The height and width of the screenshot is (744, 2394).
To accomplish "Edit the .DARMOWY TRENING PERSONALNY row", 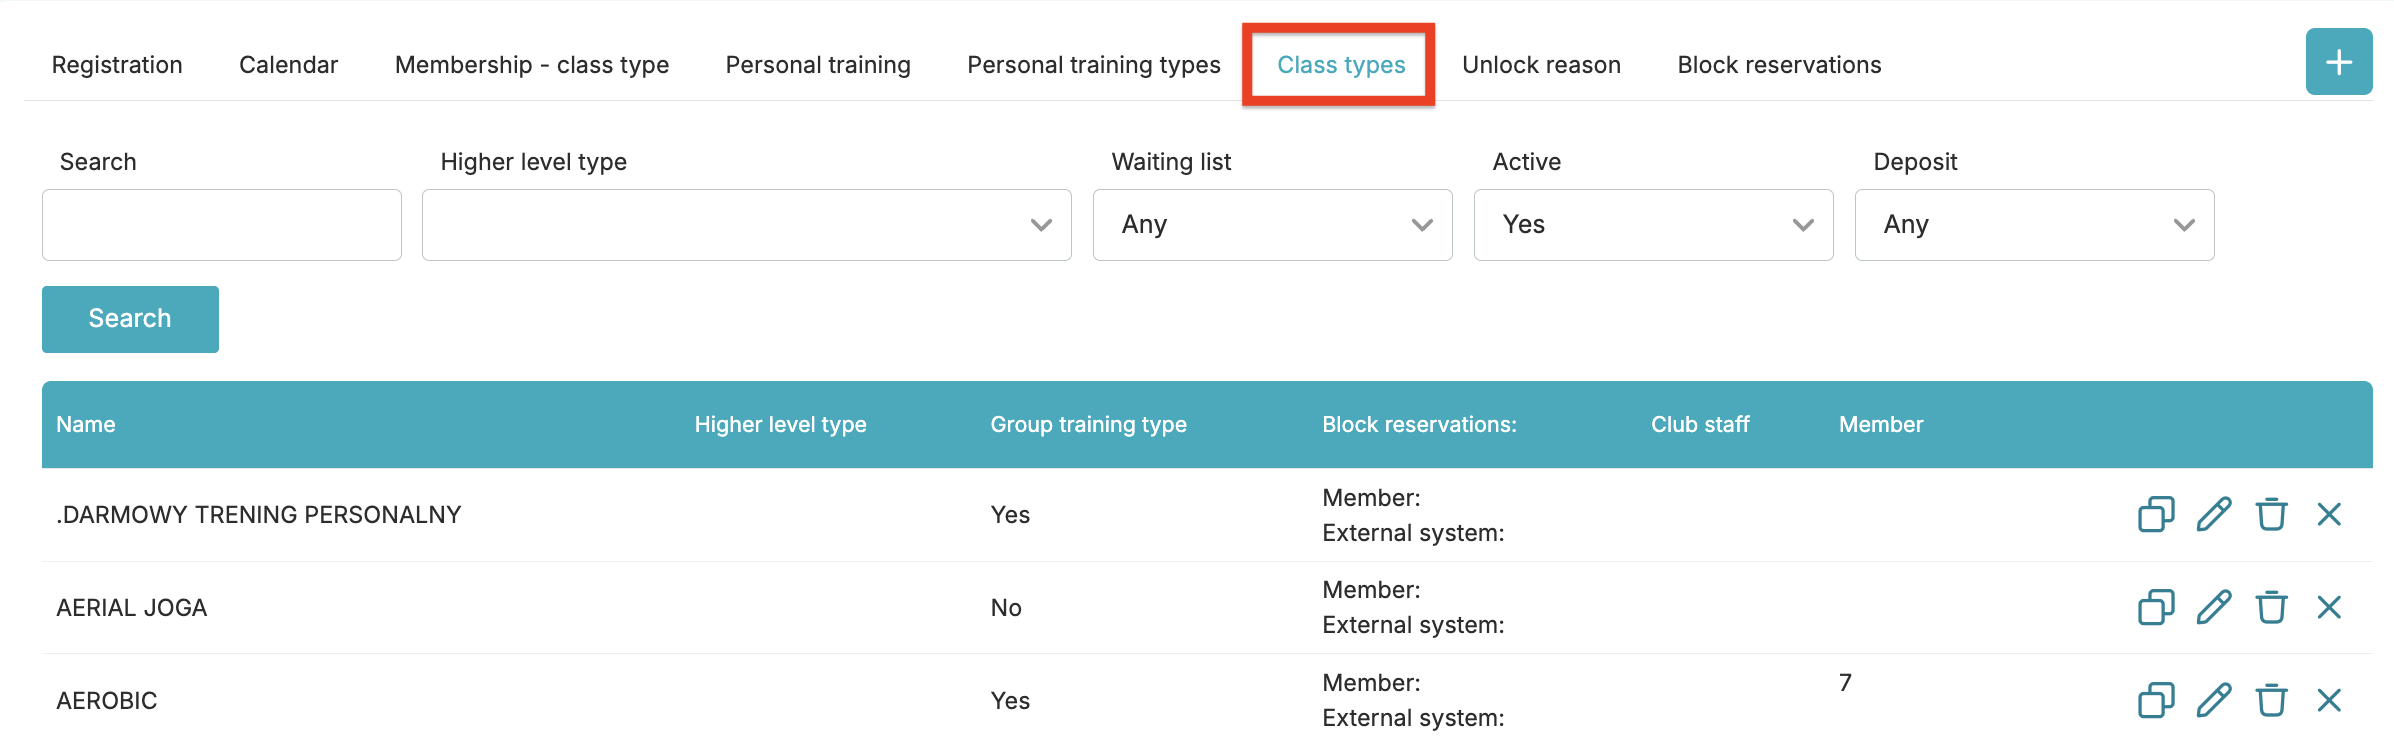I will (x=2214, y=515).
